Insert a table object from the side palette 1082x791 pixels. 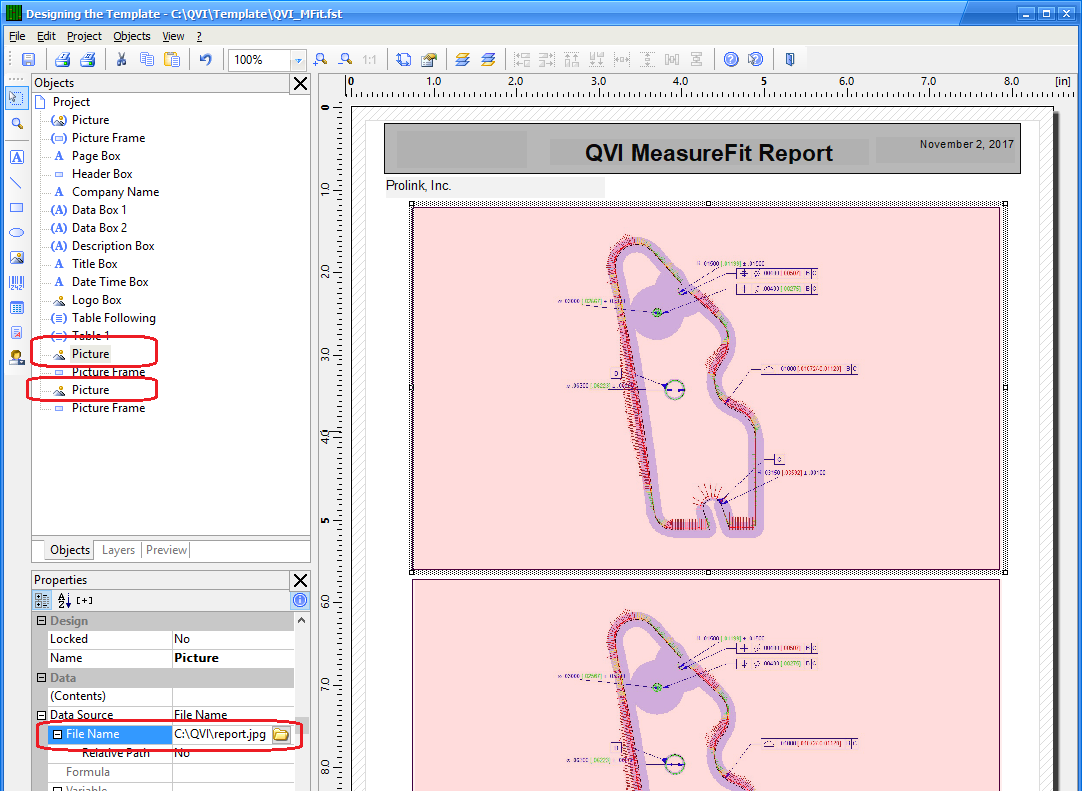pos(17,308)
